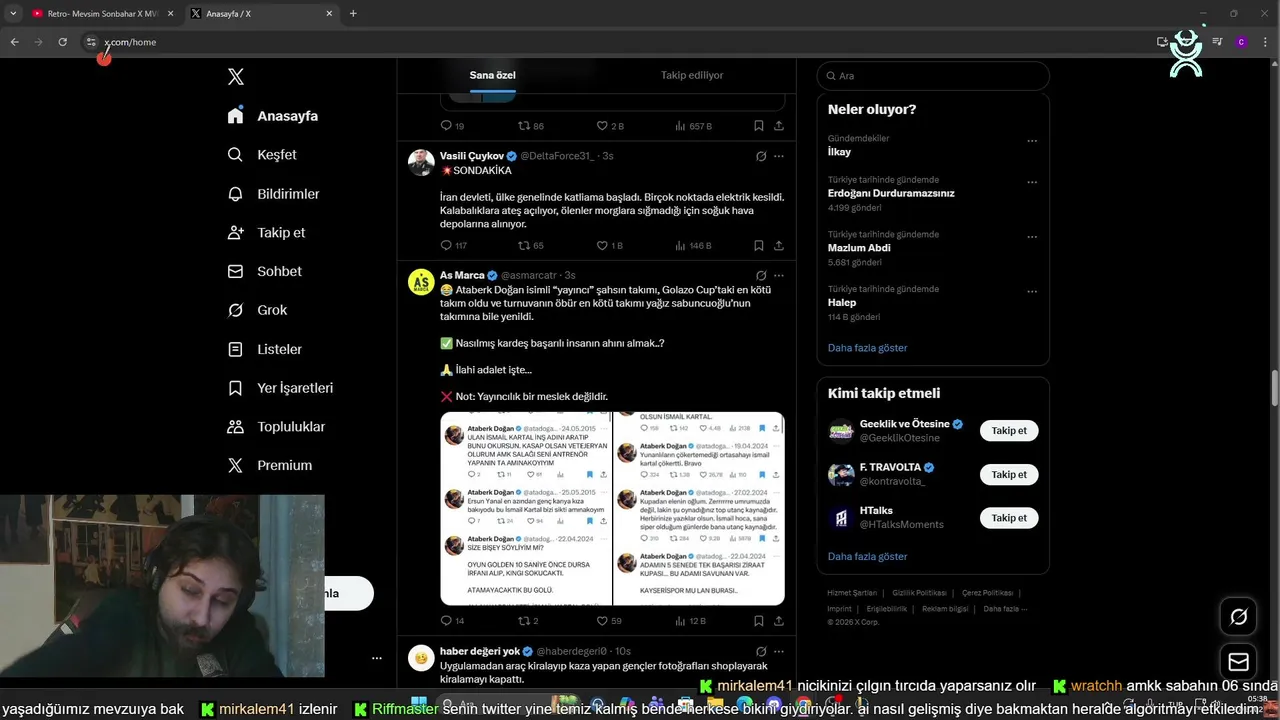Viewport: 1280px width, 720px height.
Task: Close the Anasayfa / X tab
Action: point(329,14)
